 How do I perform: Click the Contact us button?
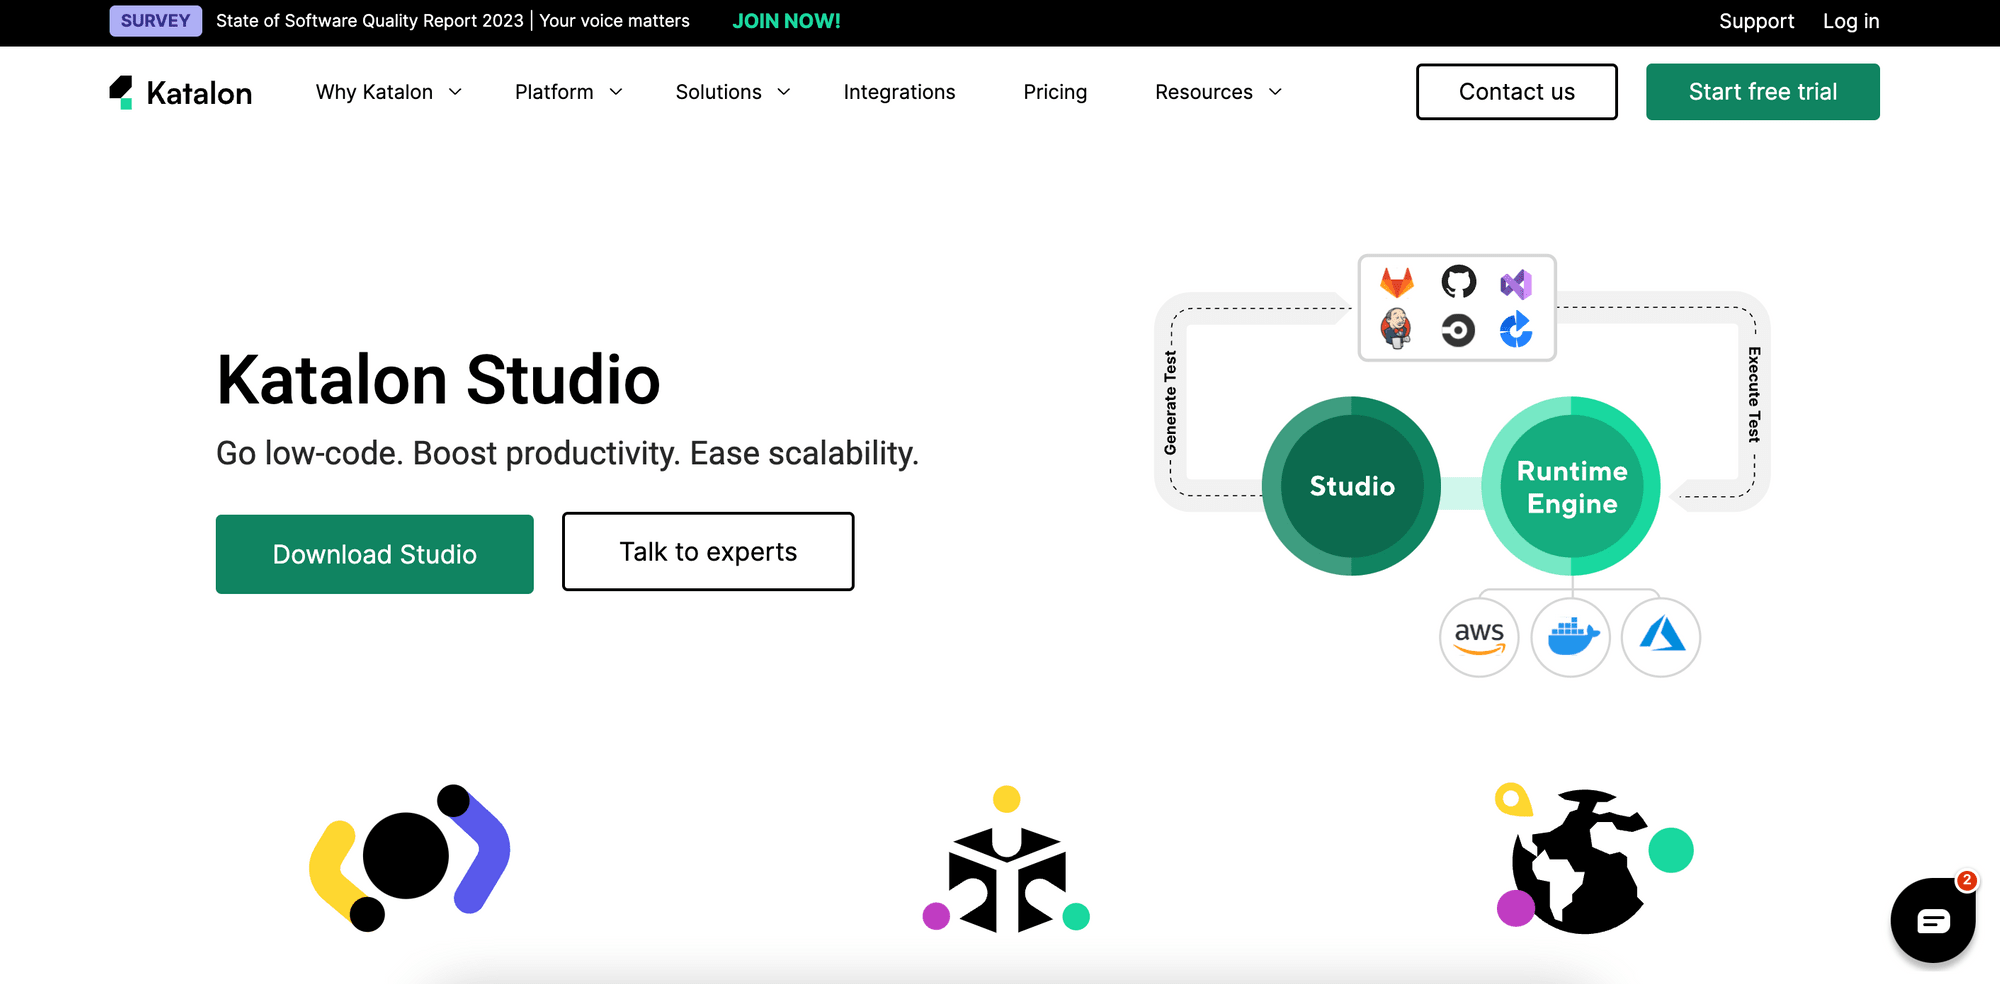coord(1517,92)
